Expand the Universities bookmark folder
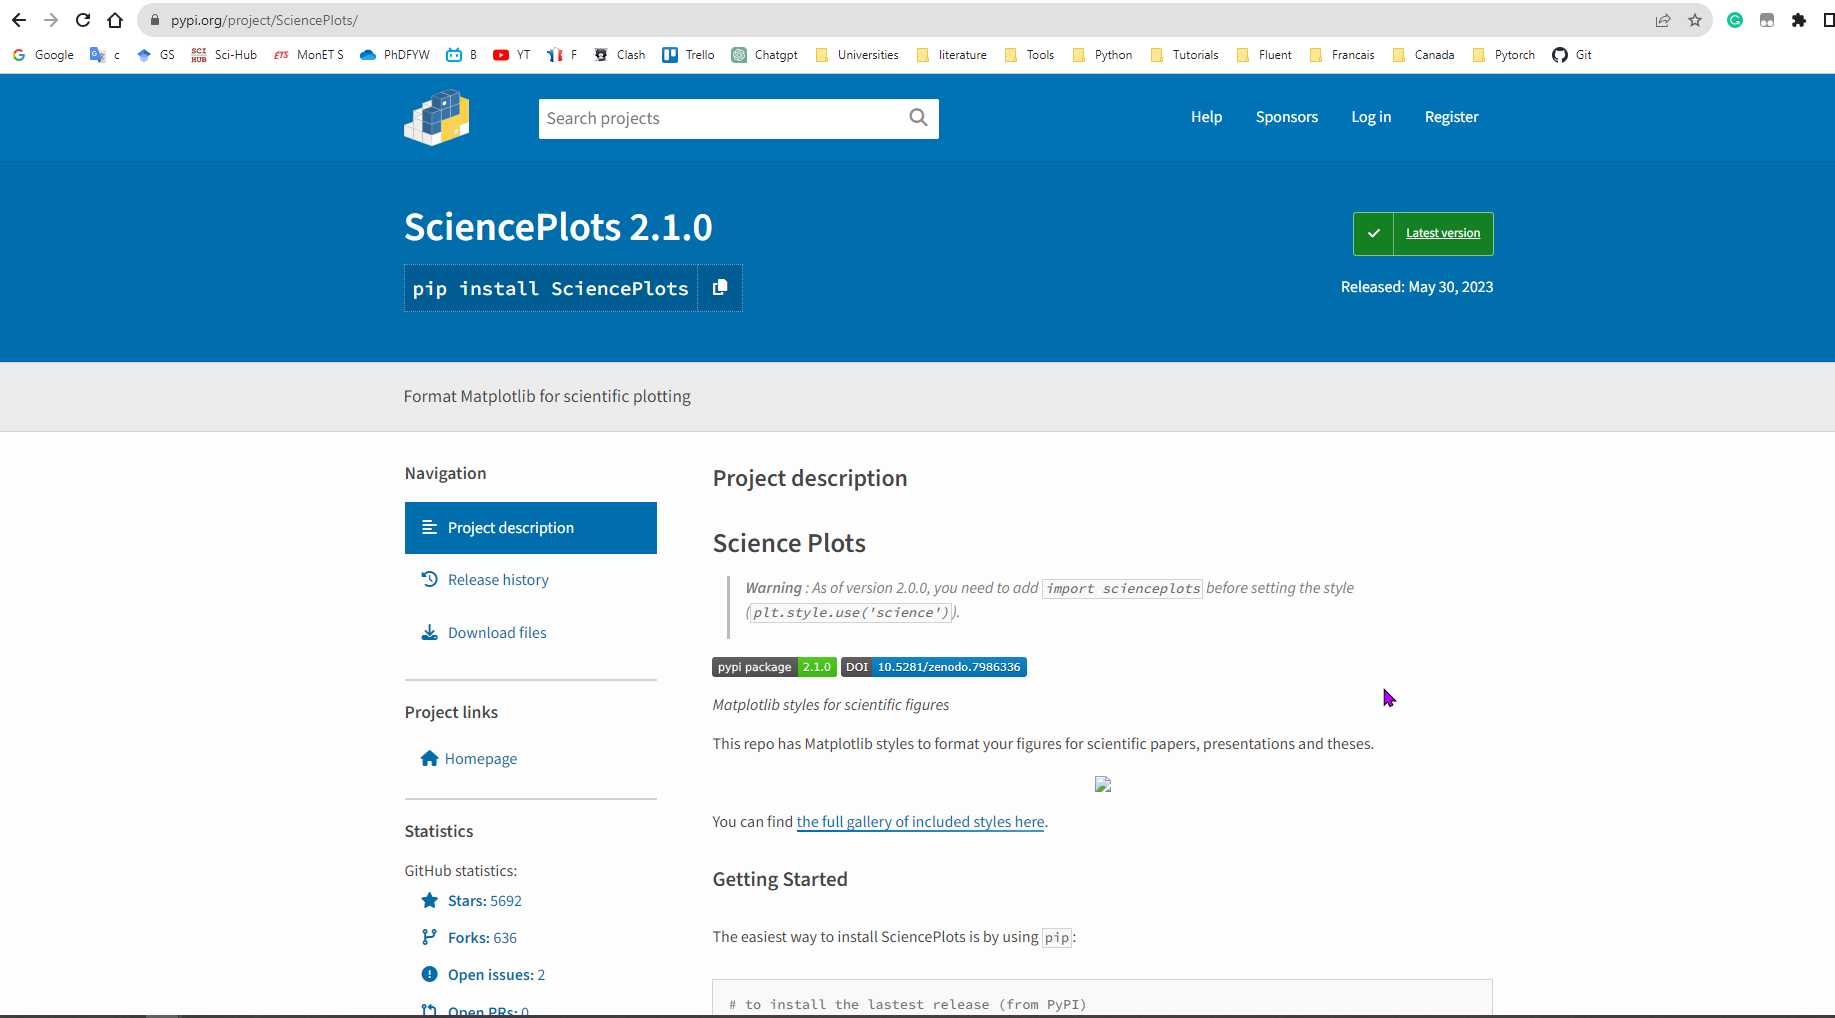Viewport: 1835px width, 1018px height. (857, 55)
